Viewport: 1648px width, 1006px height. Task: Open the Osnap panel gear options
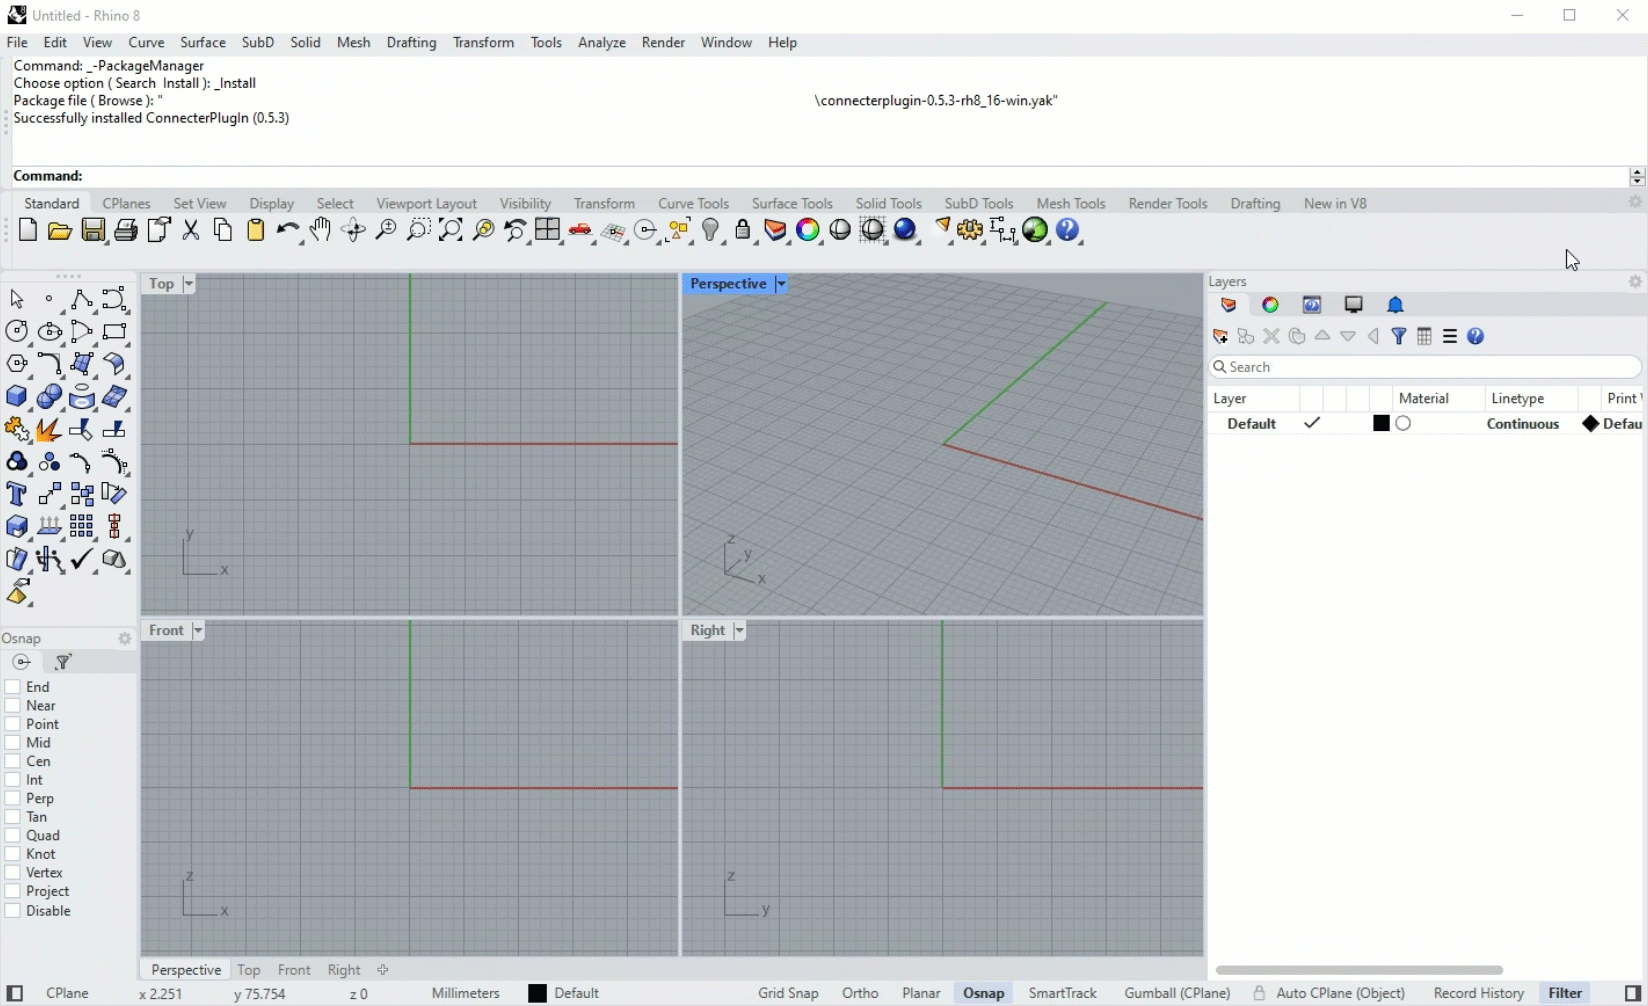[x=125, y=639]
